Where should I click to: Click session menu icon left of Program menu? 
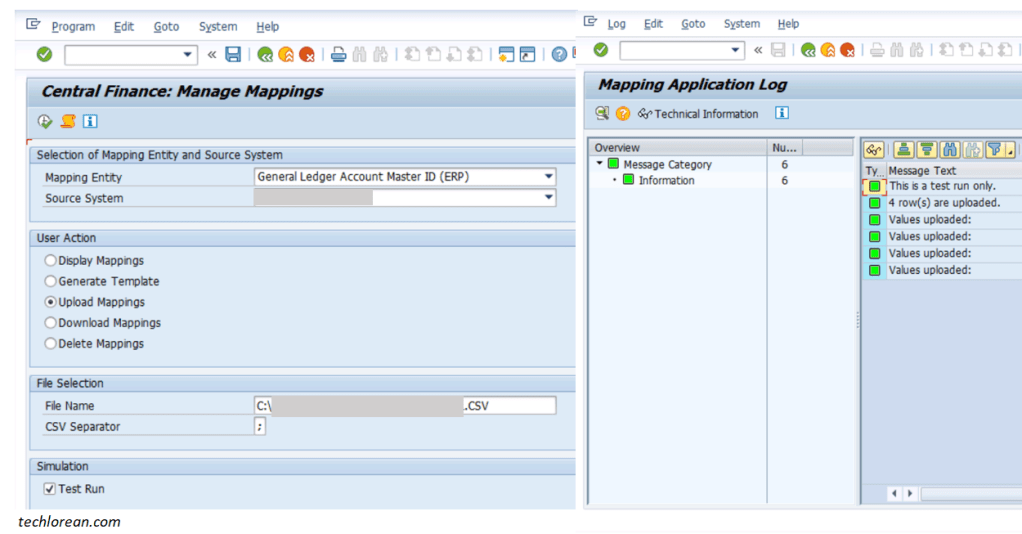tap(33, 25)
